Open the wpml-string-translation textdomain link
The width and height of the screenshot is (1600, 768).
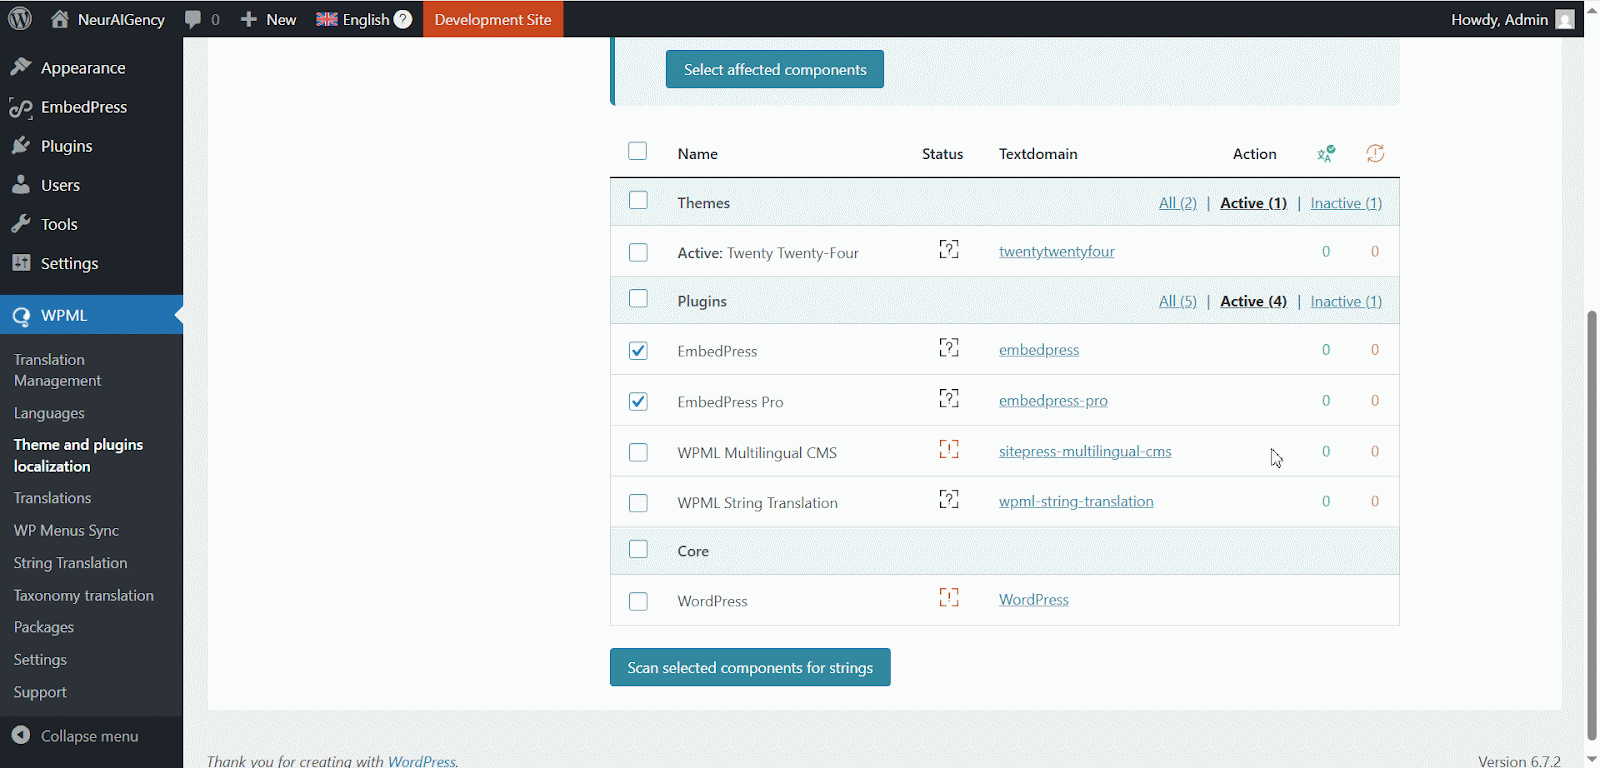[1076, 502]
